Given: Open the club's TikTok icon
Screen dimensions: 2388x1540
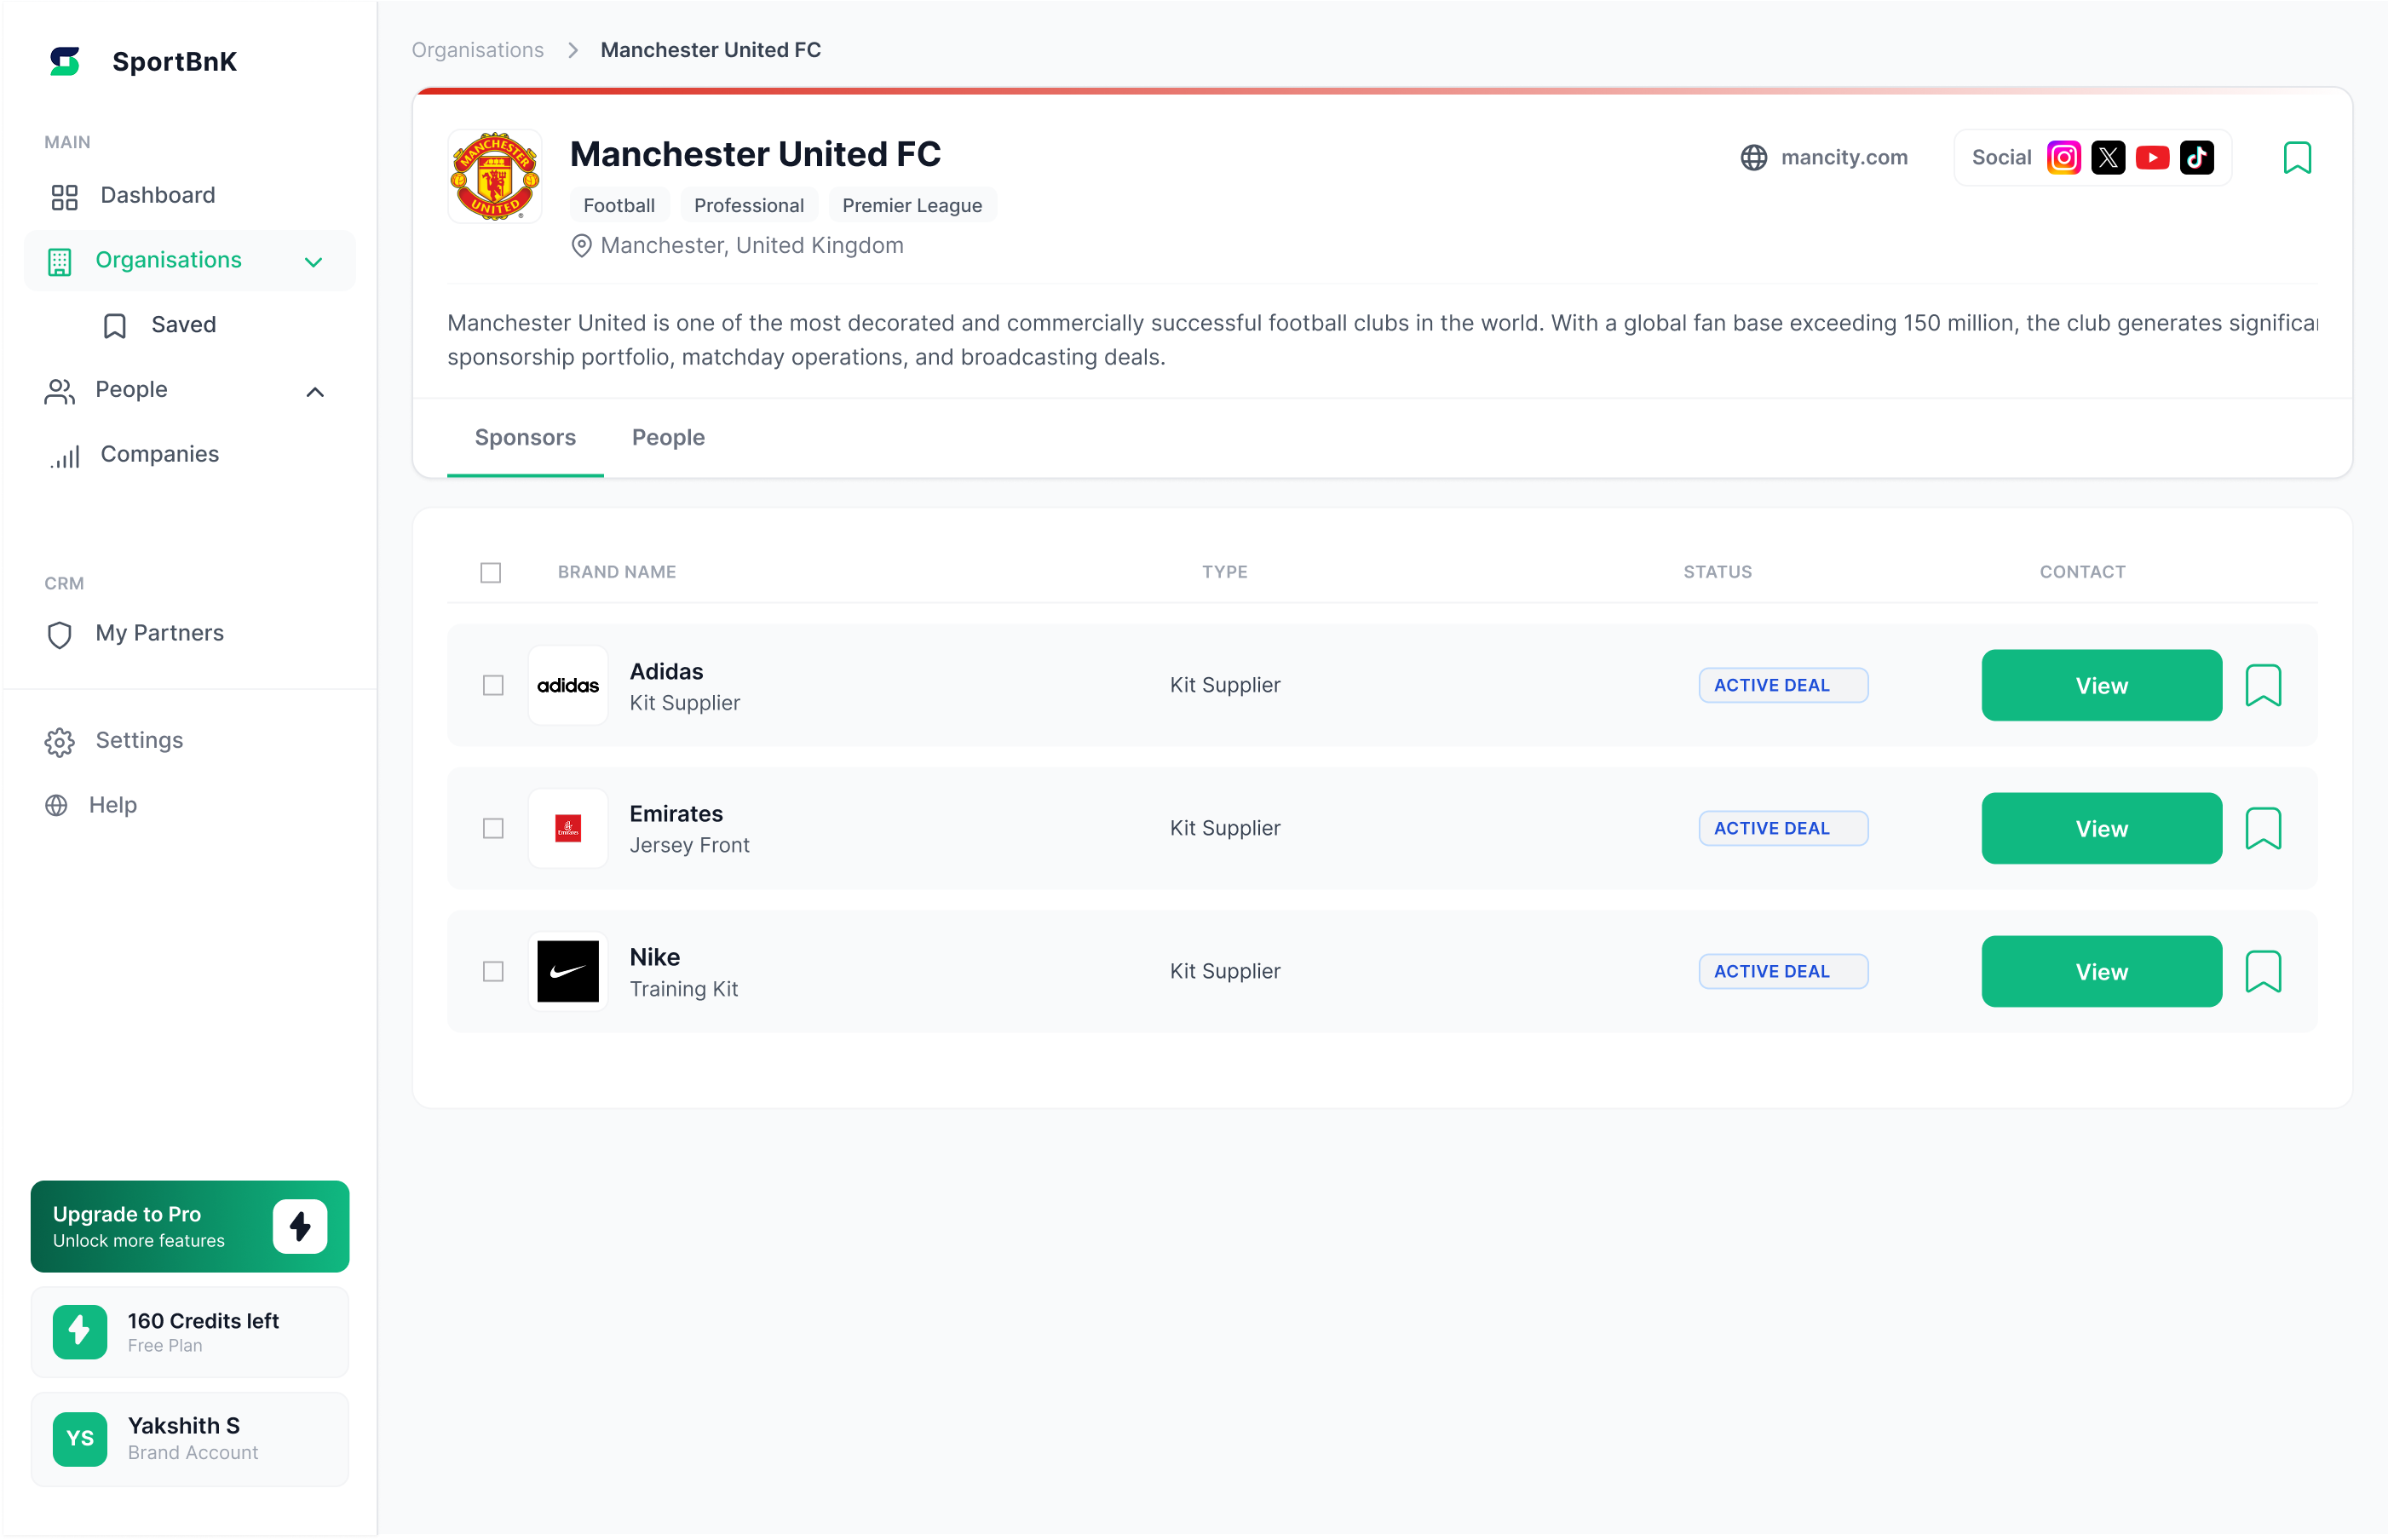Looking at the screenshot, I should tap(2197, 158).
